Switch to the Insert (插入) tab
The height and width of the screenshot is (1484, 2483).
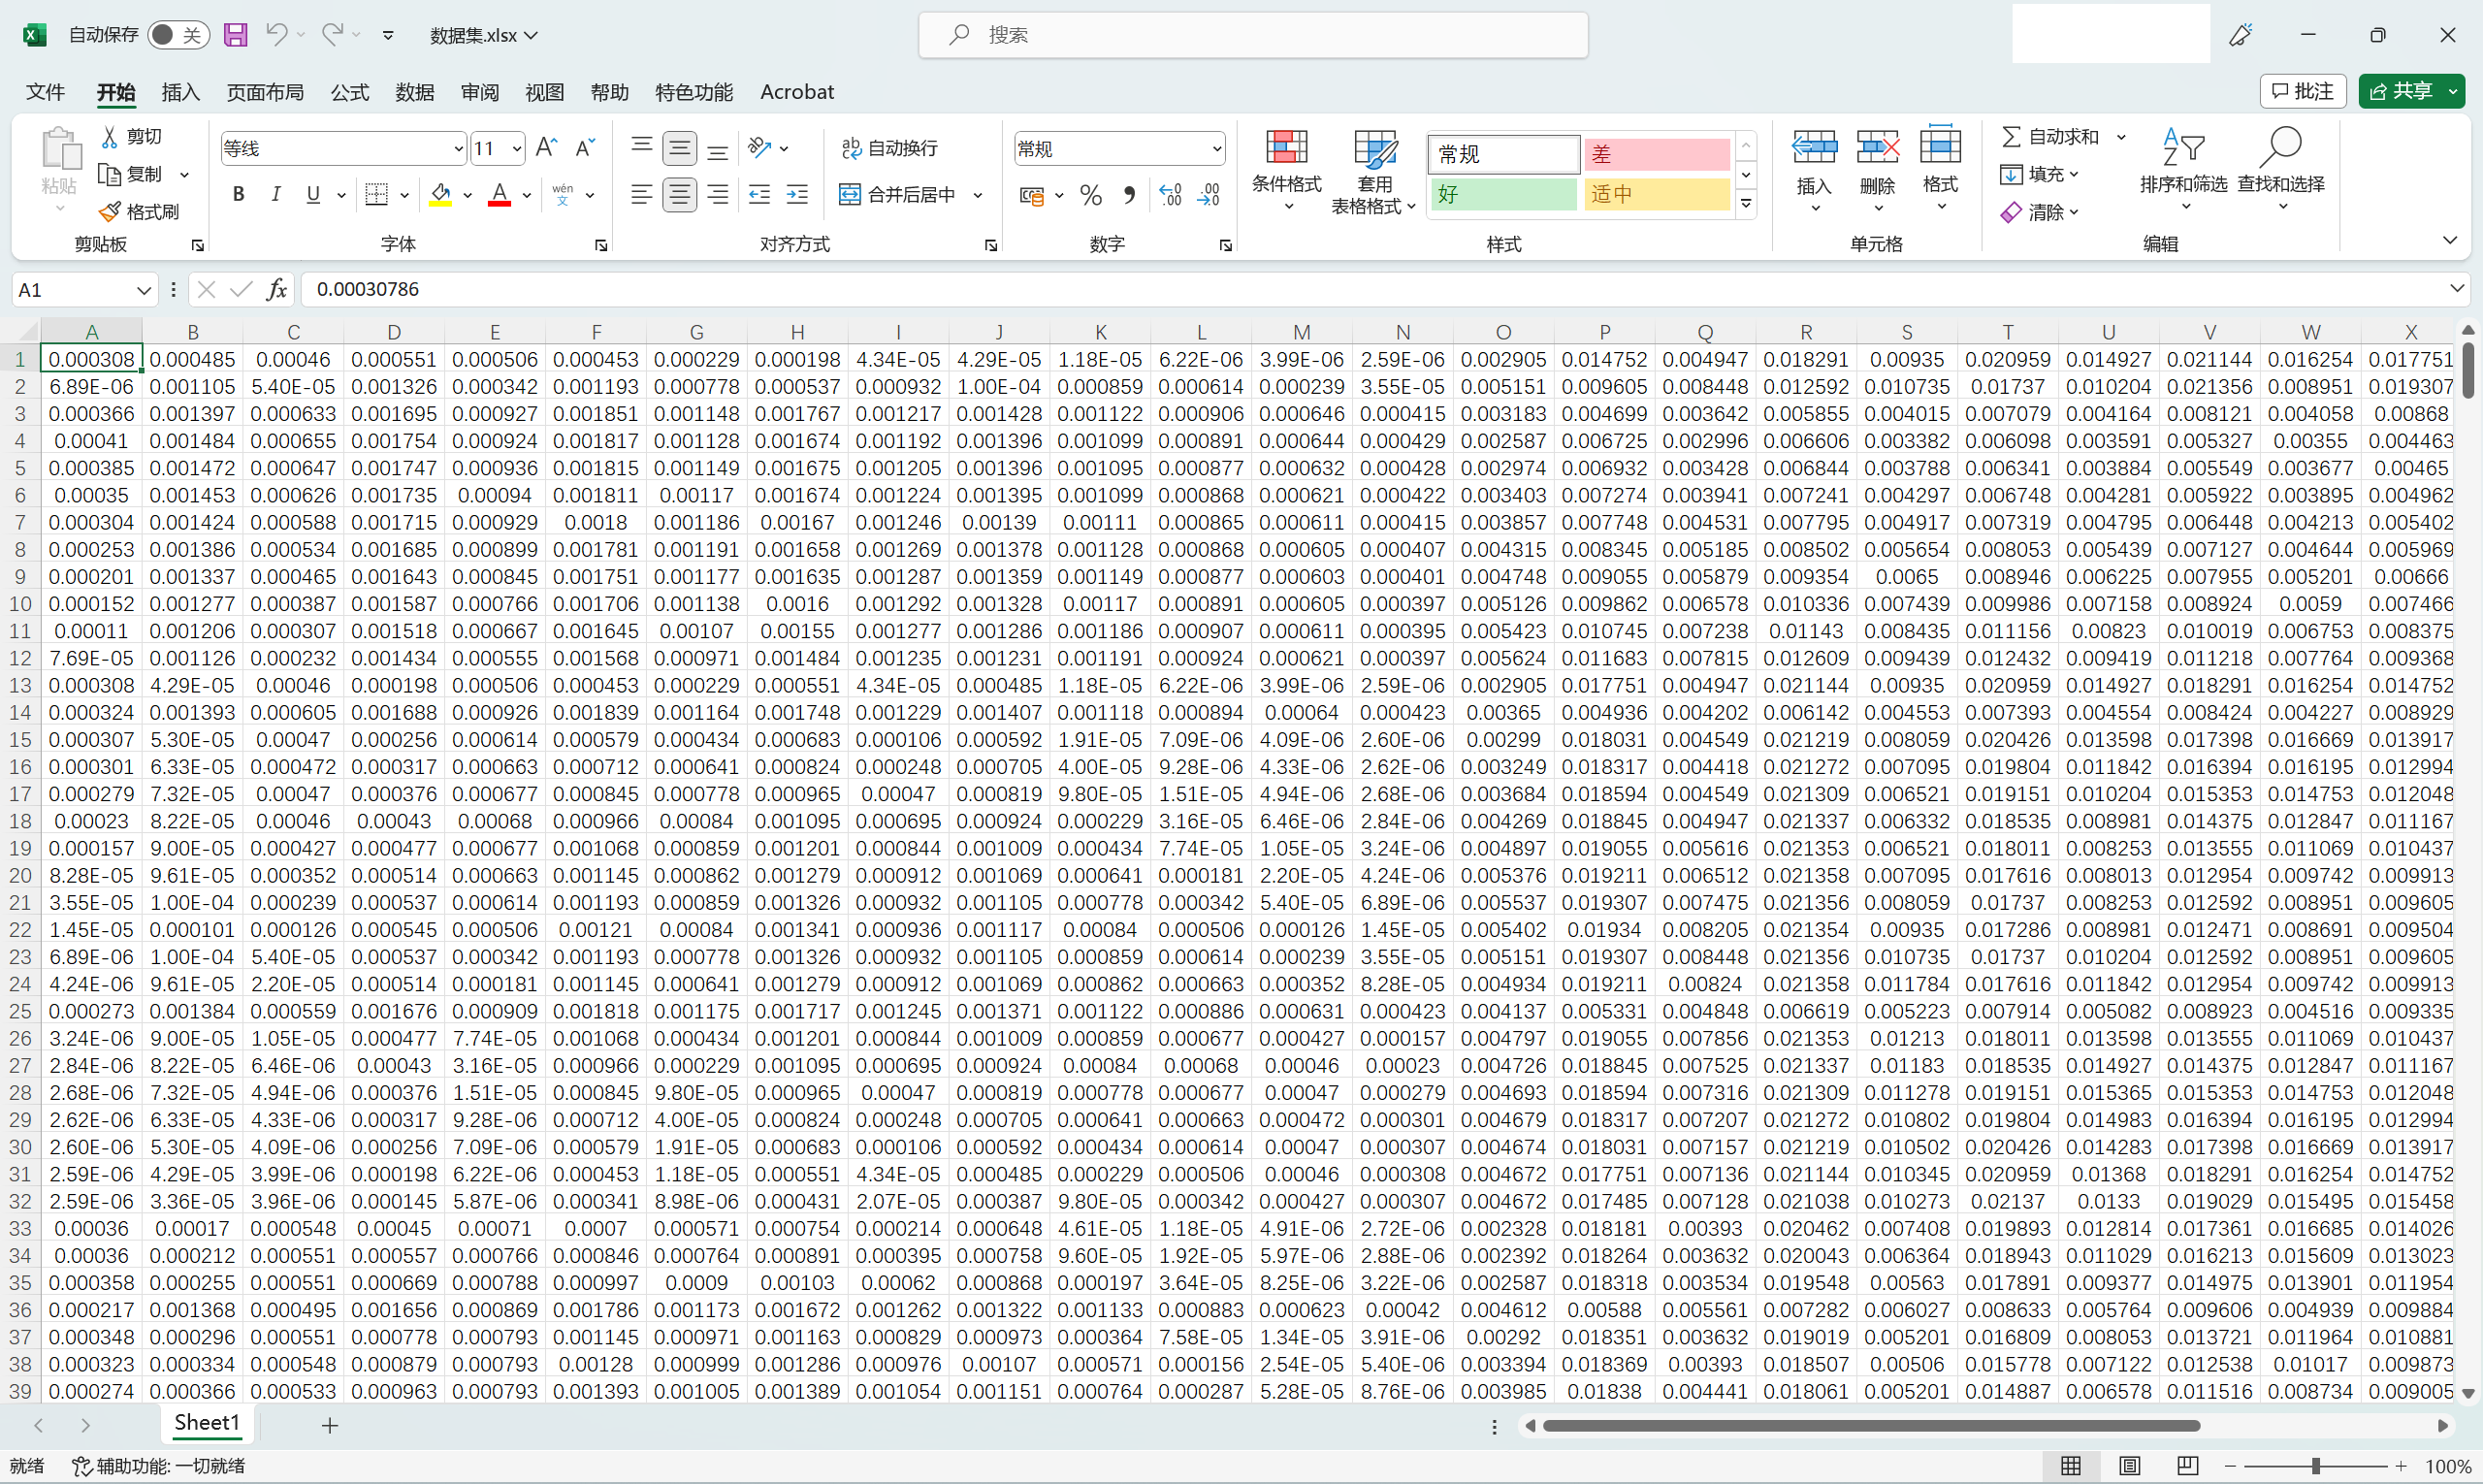pyautogui.click(x=181, y=92)
